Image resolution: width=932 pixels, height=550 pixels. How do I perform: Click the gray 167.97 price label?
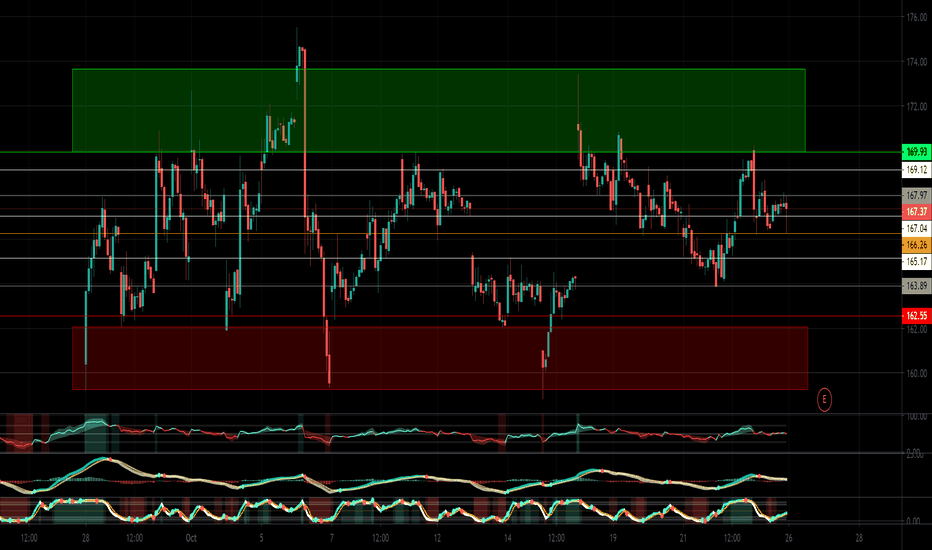click(x=917, y=195)
